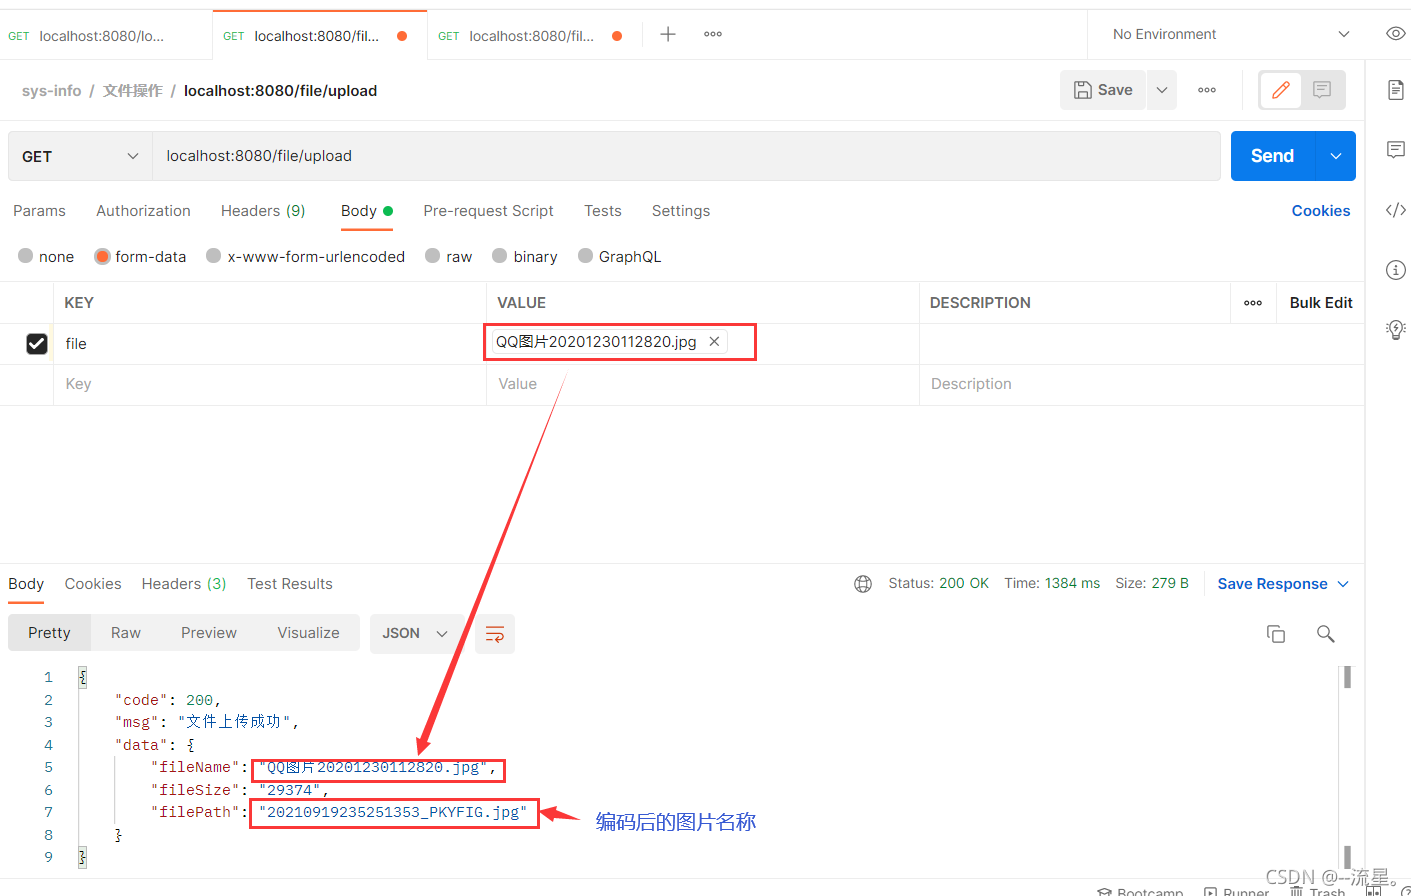Switch to edit mode pencil icon

coord(1280,90)
